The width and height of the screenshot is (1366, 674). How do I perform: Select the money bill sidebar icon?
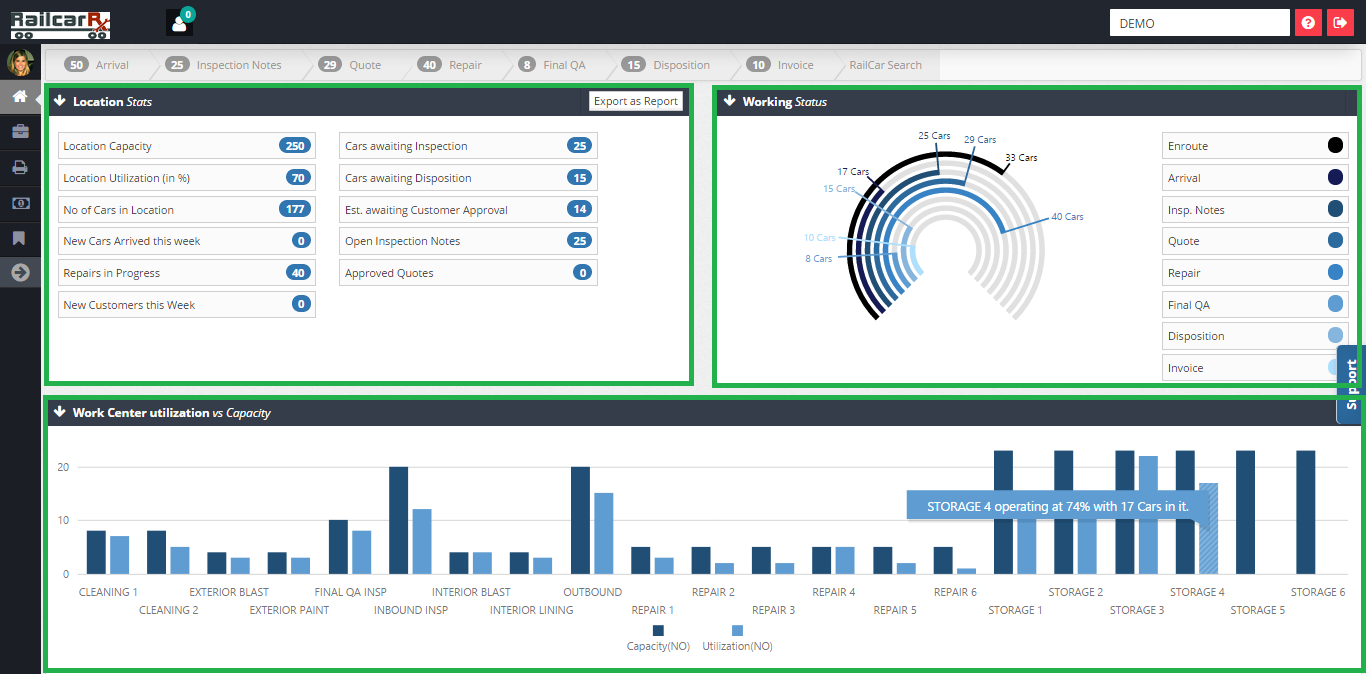(x=20, y=202)
